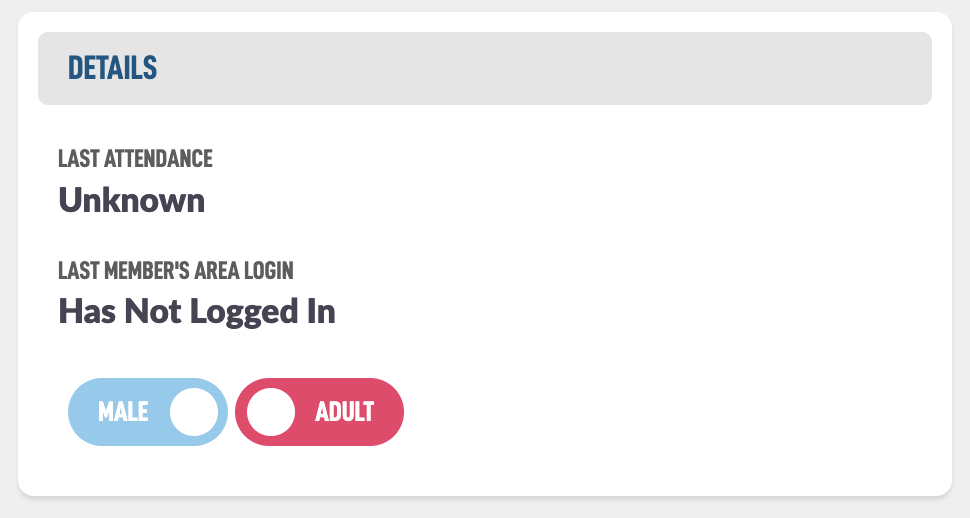Image resolution: width=970 pixels, height=518 pixels.
Task: Click the DETAILS heading text
Action: point(112,68)
